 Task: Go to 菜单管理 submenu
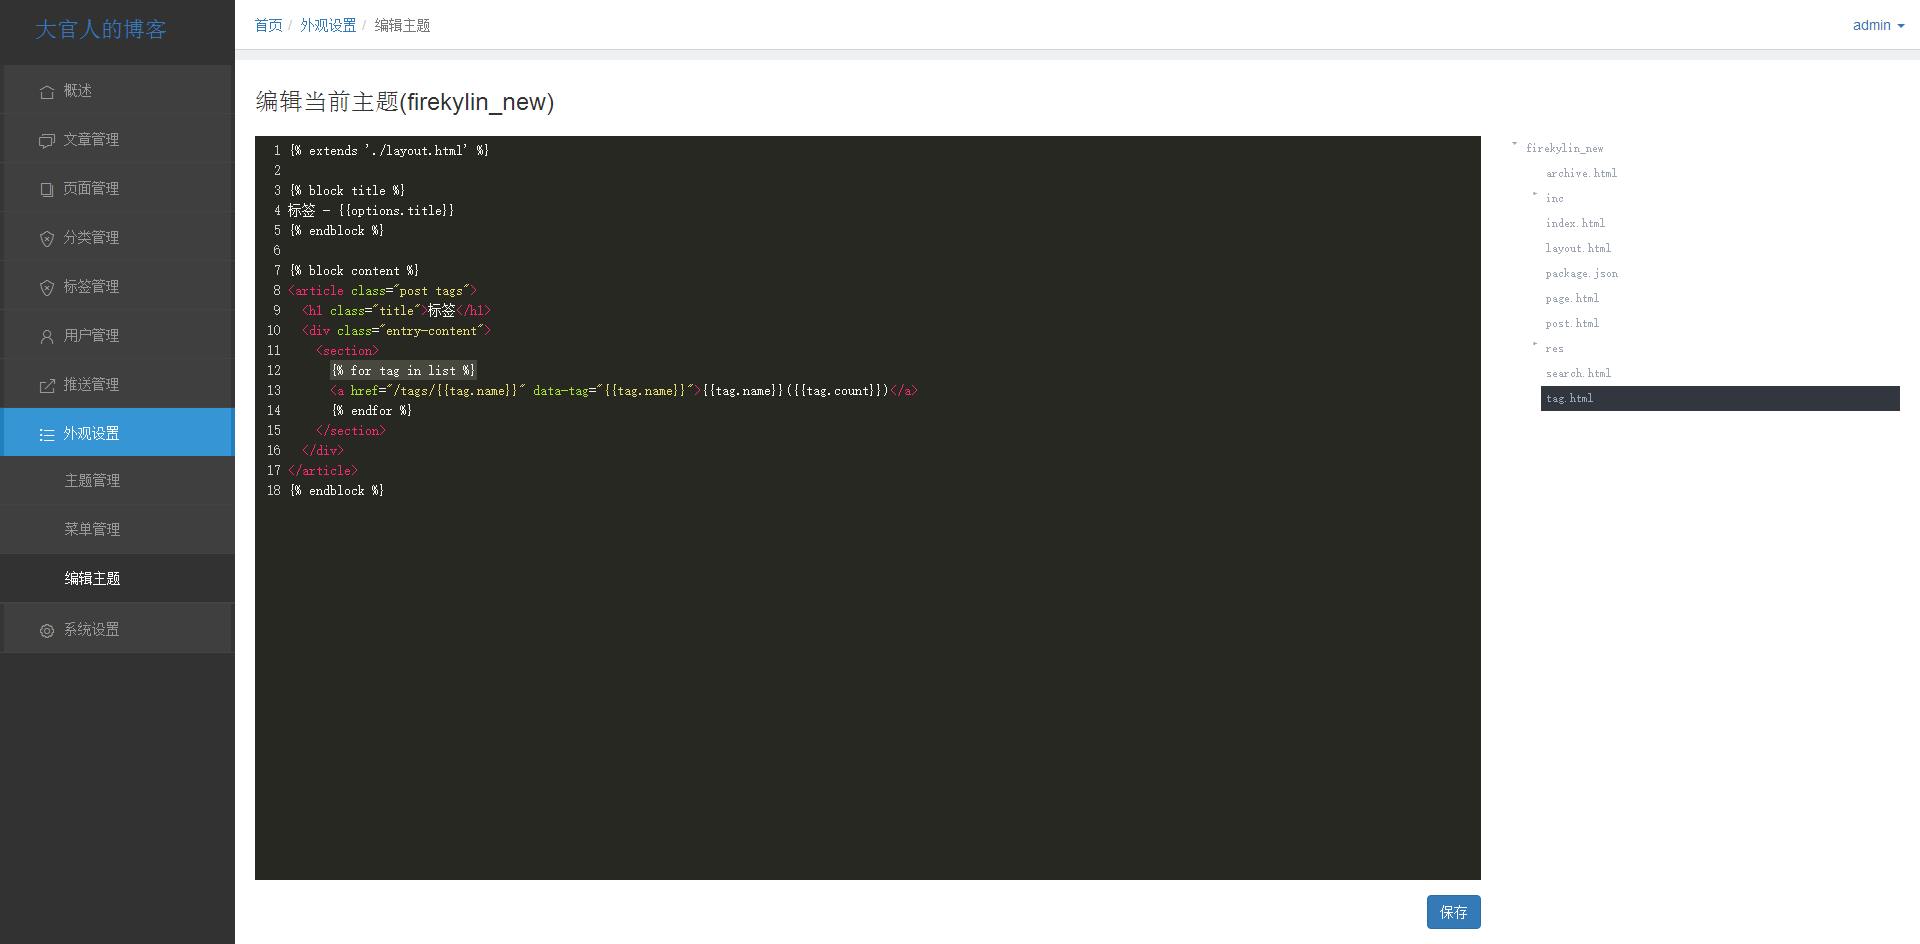tap(118, 530)
